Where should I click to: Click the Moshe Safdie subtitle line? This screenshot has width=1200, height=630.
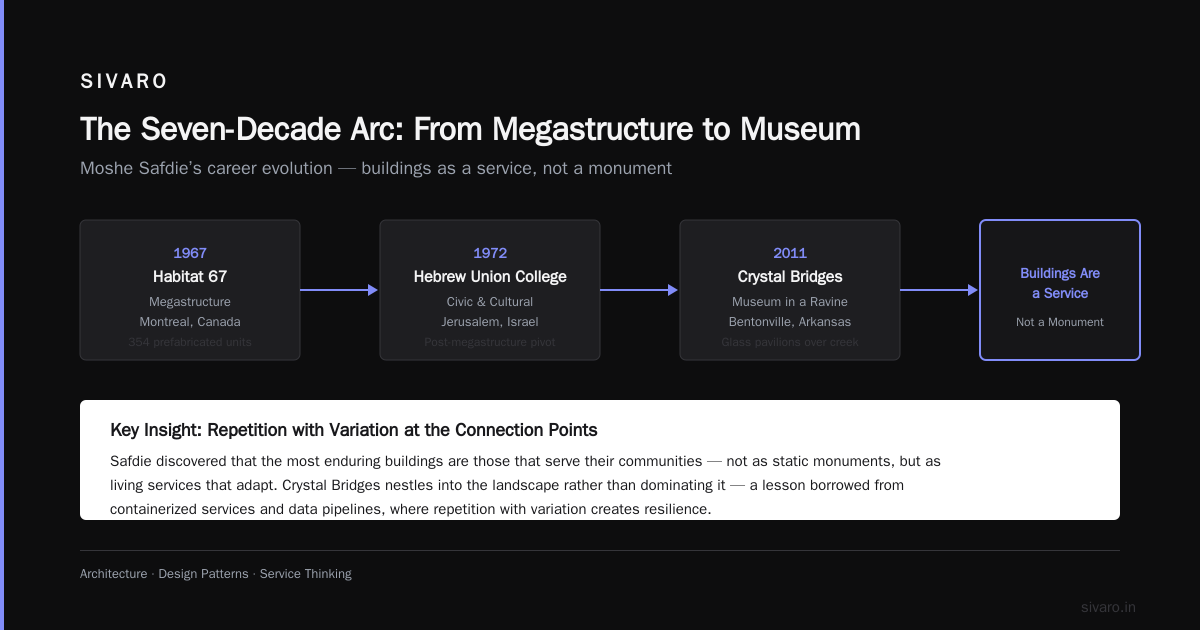click(376, 168)
